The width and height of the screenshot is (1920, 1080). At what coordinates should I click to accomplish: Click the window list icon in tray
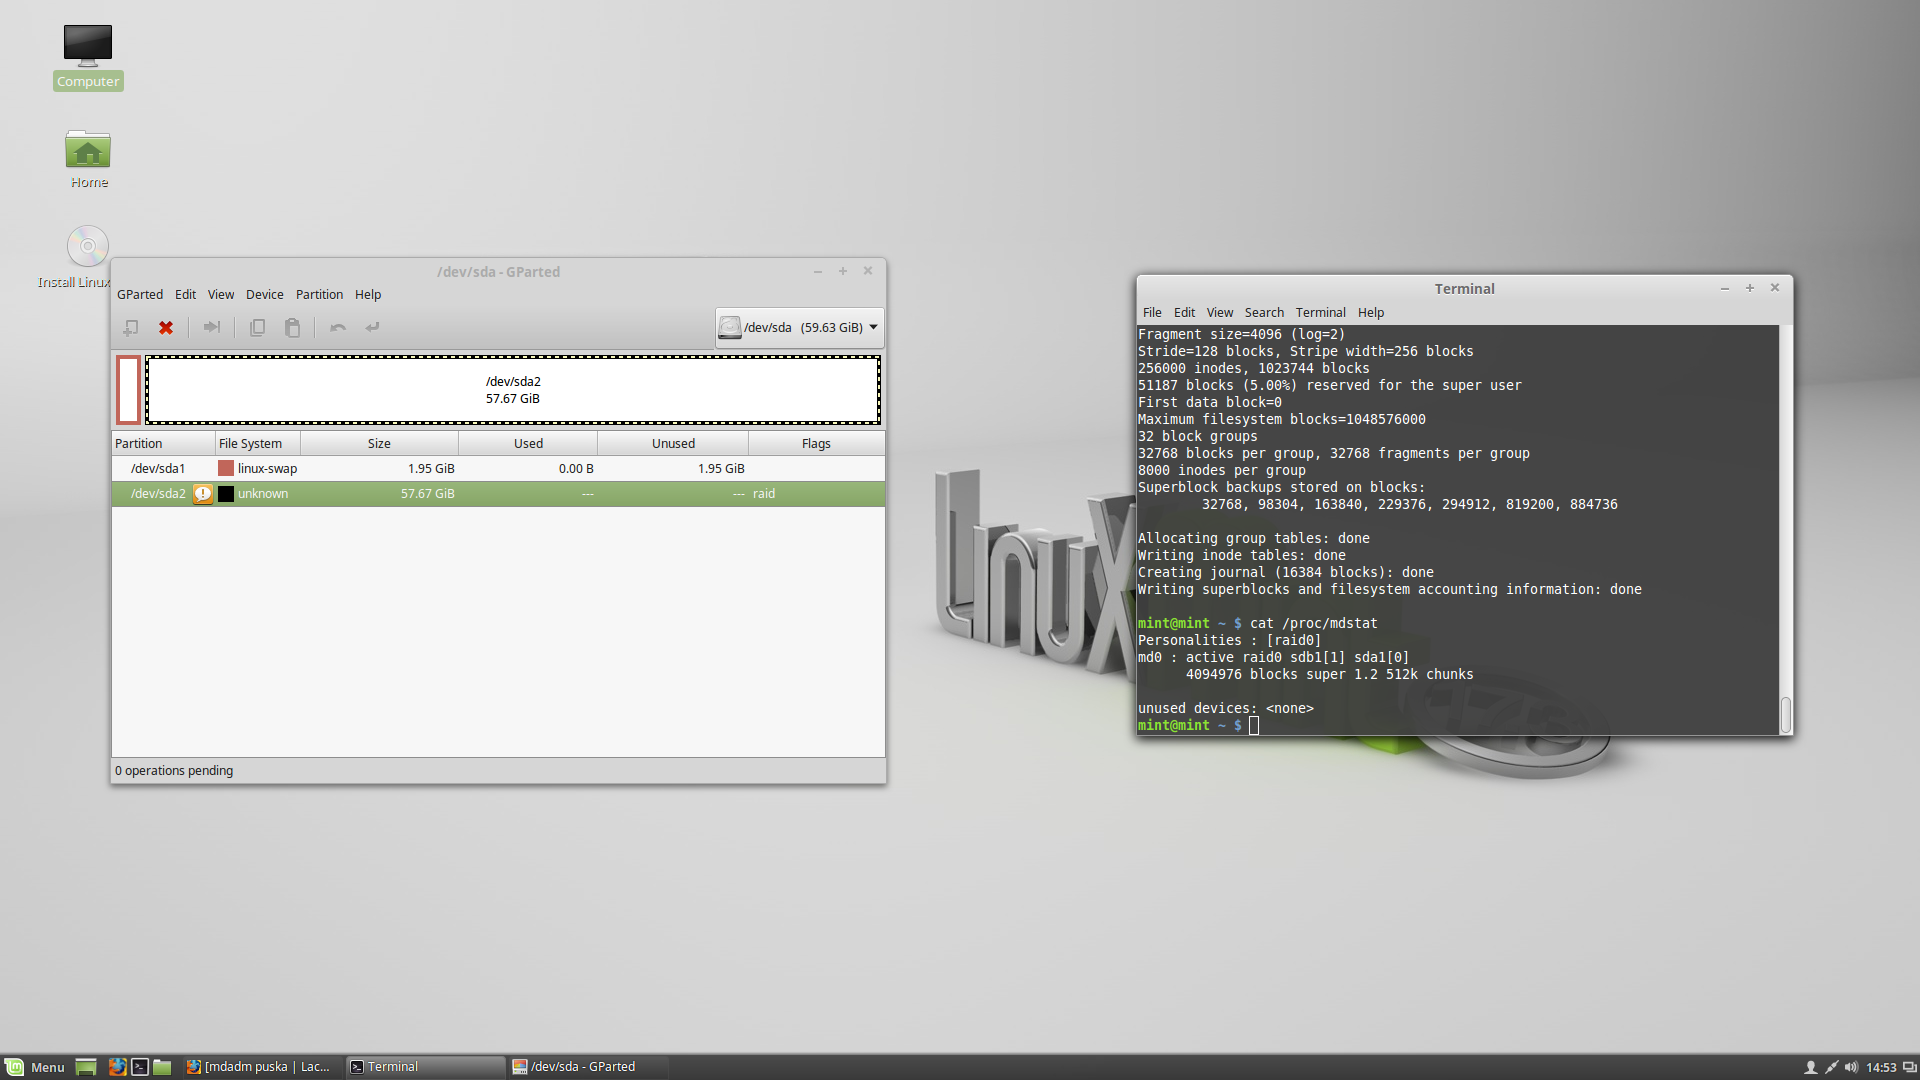1909,1067
